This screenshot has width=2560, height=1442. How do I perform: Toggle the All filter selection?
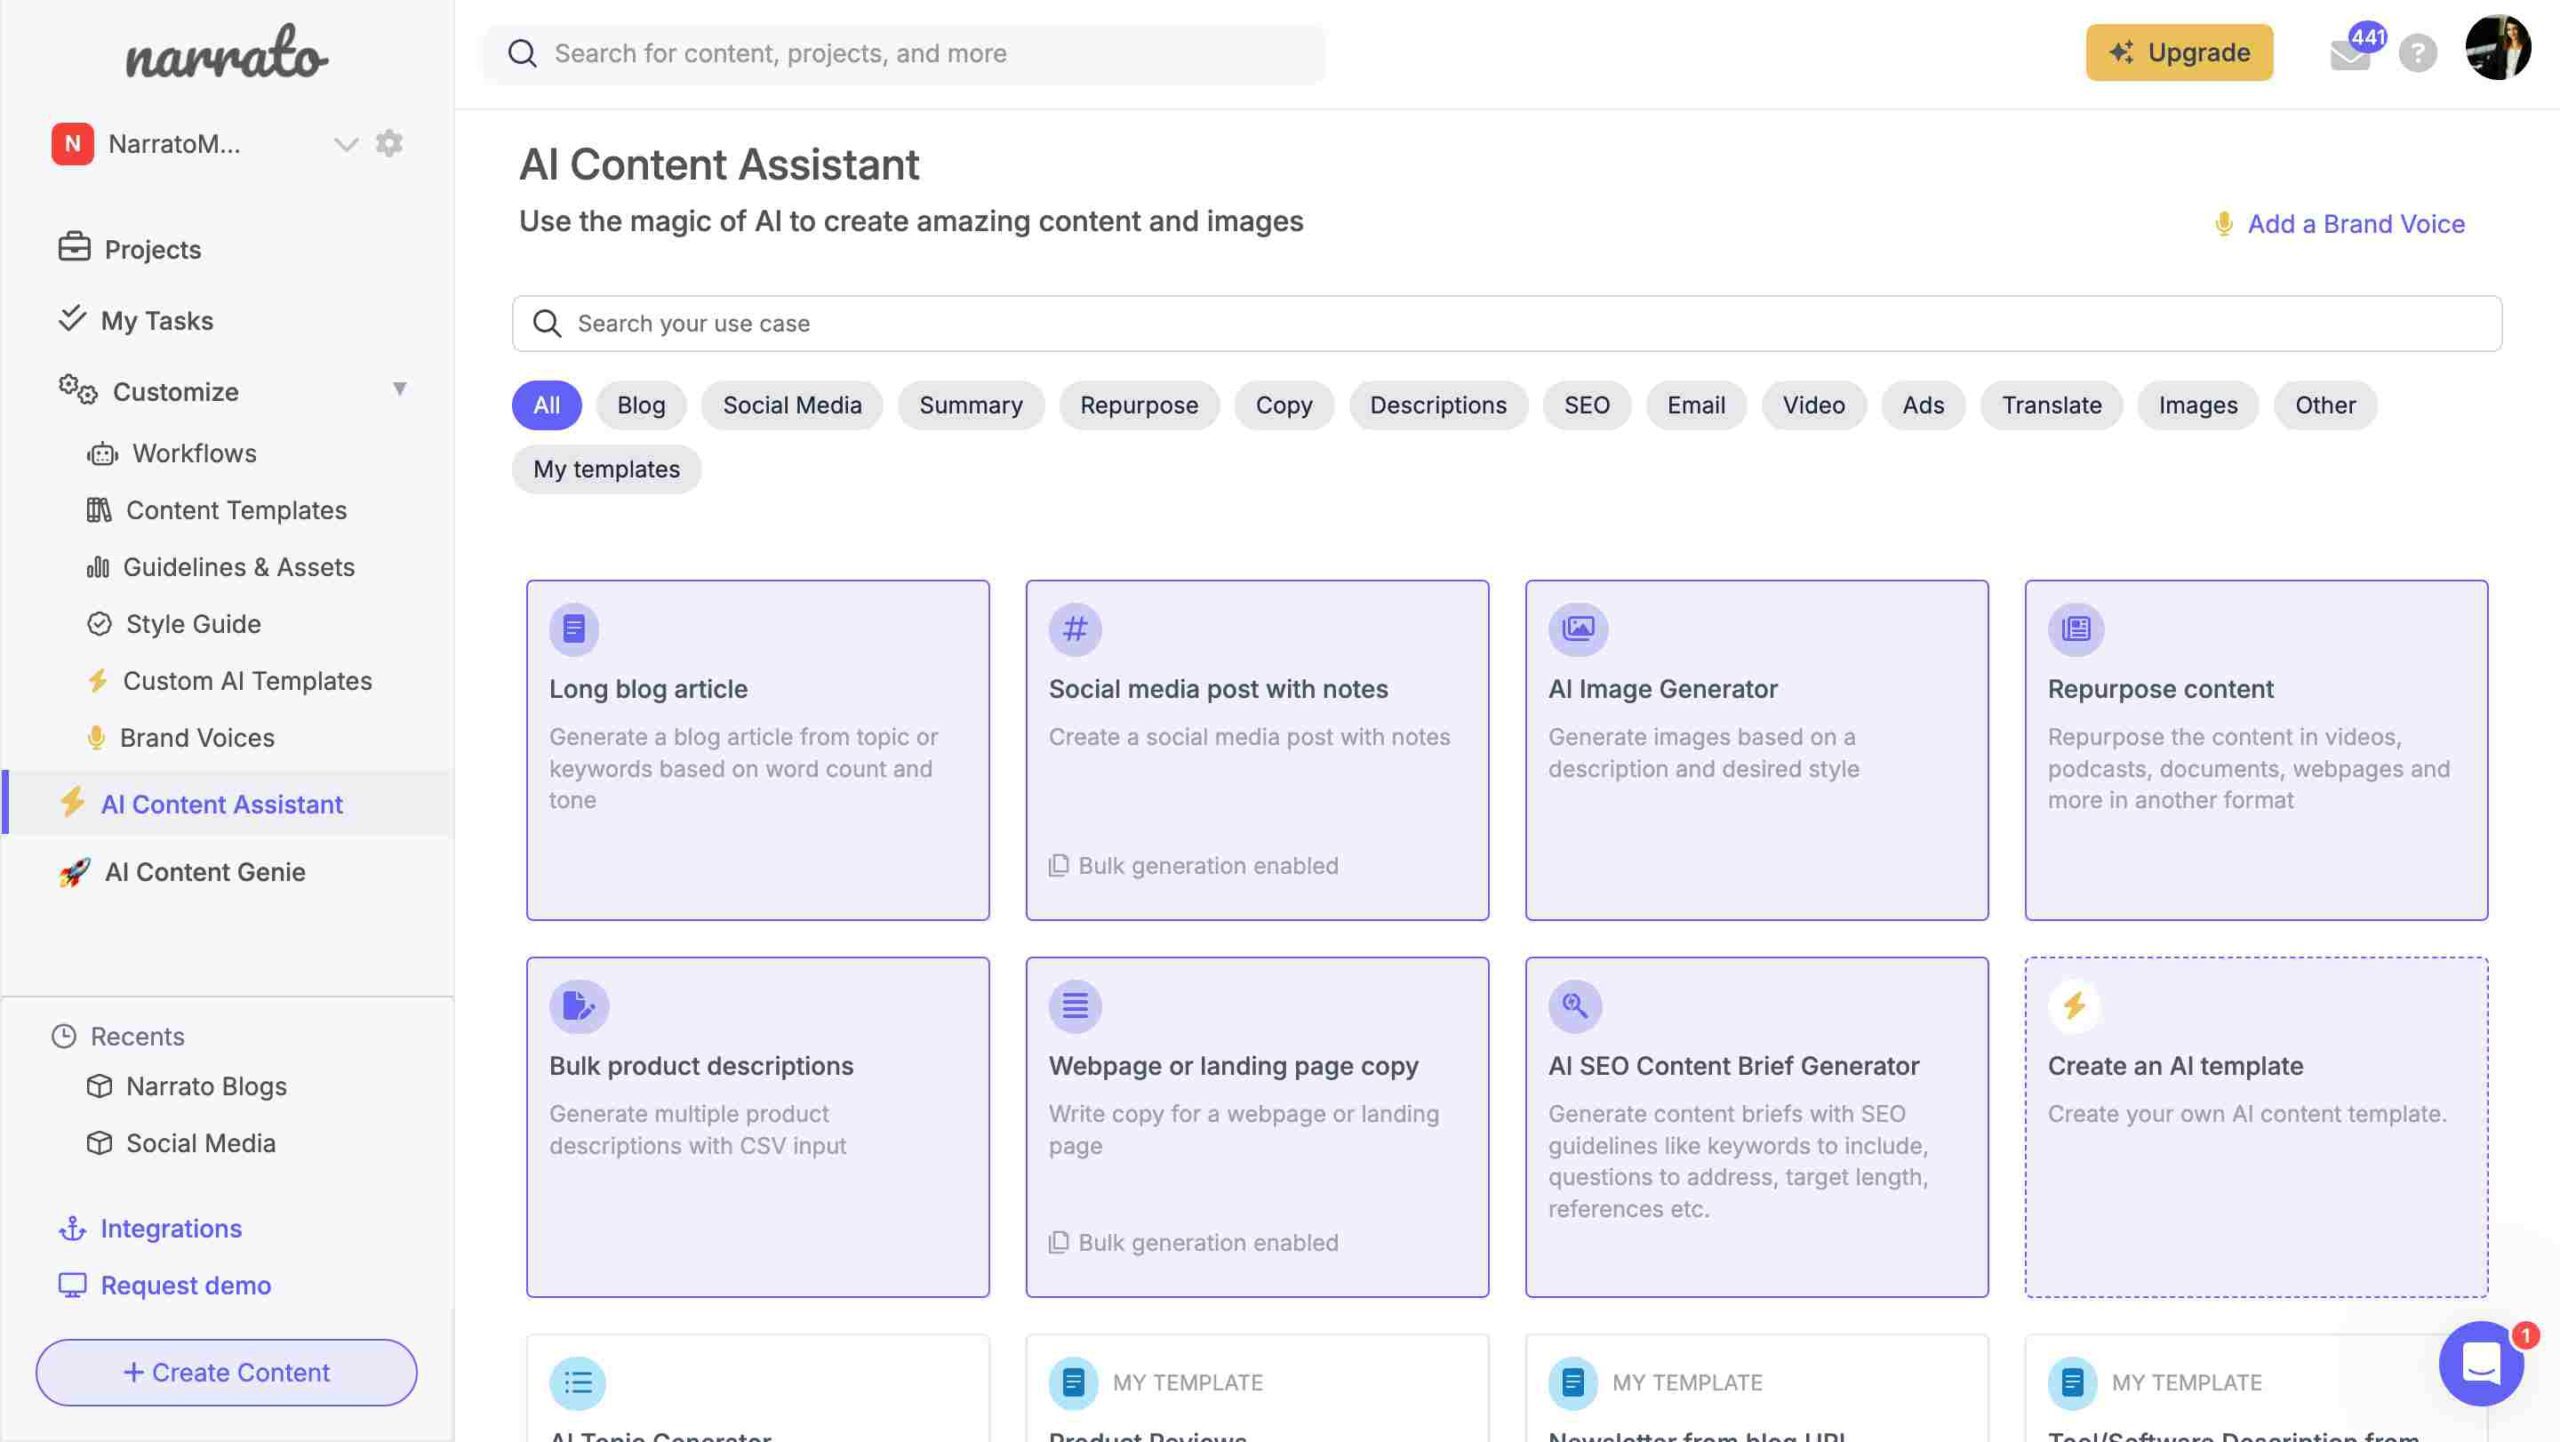(x=547, y=404)
